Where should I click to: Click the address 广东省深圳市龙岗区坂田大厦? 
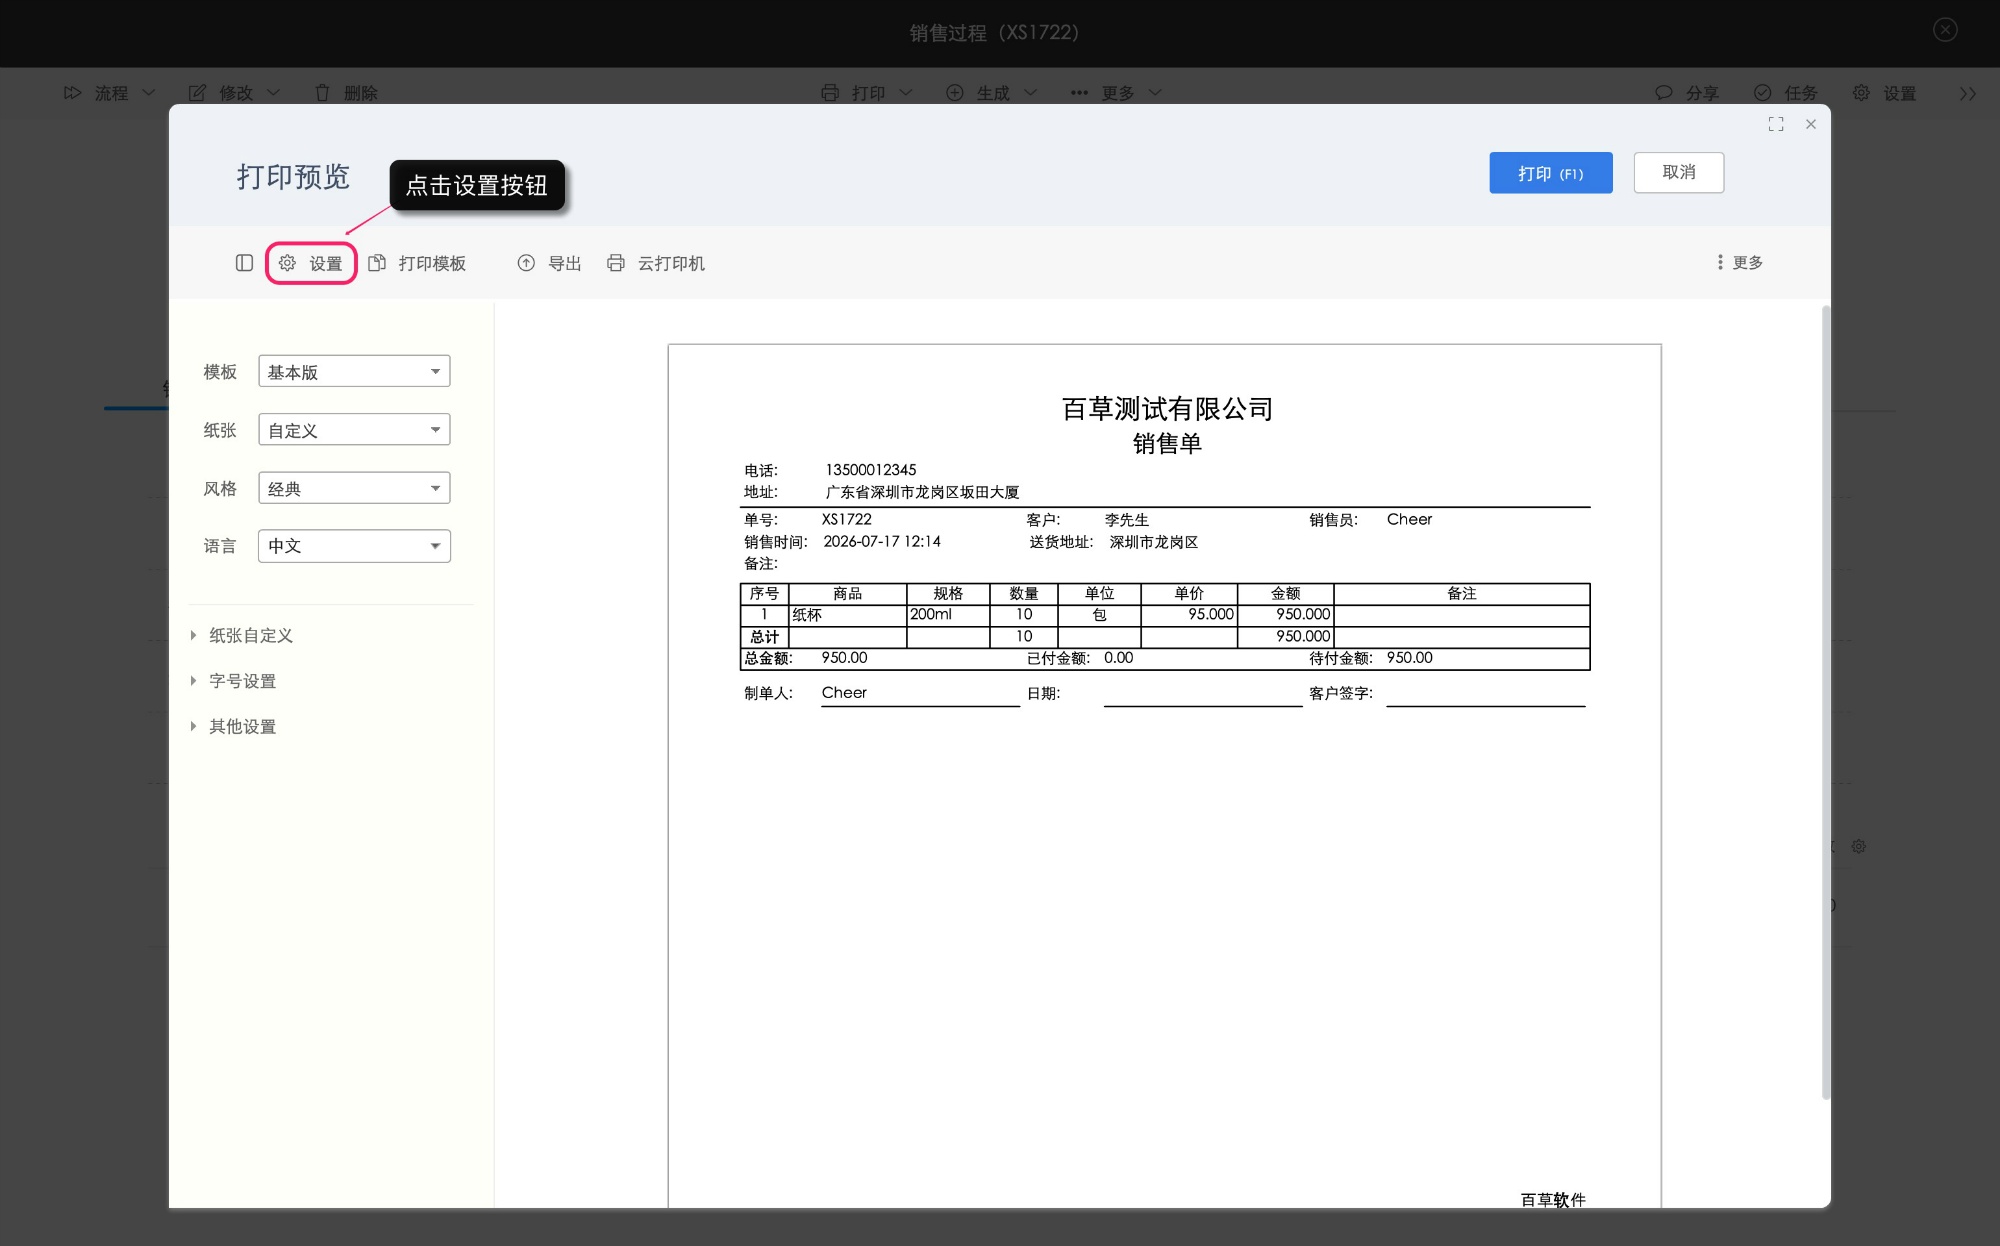[922, 492]
